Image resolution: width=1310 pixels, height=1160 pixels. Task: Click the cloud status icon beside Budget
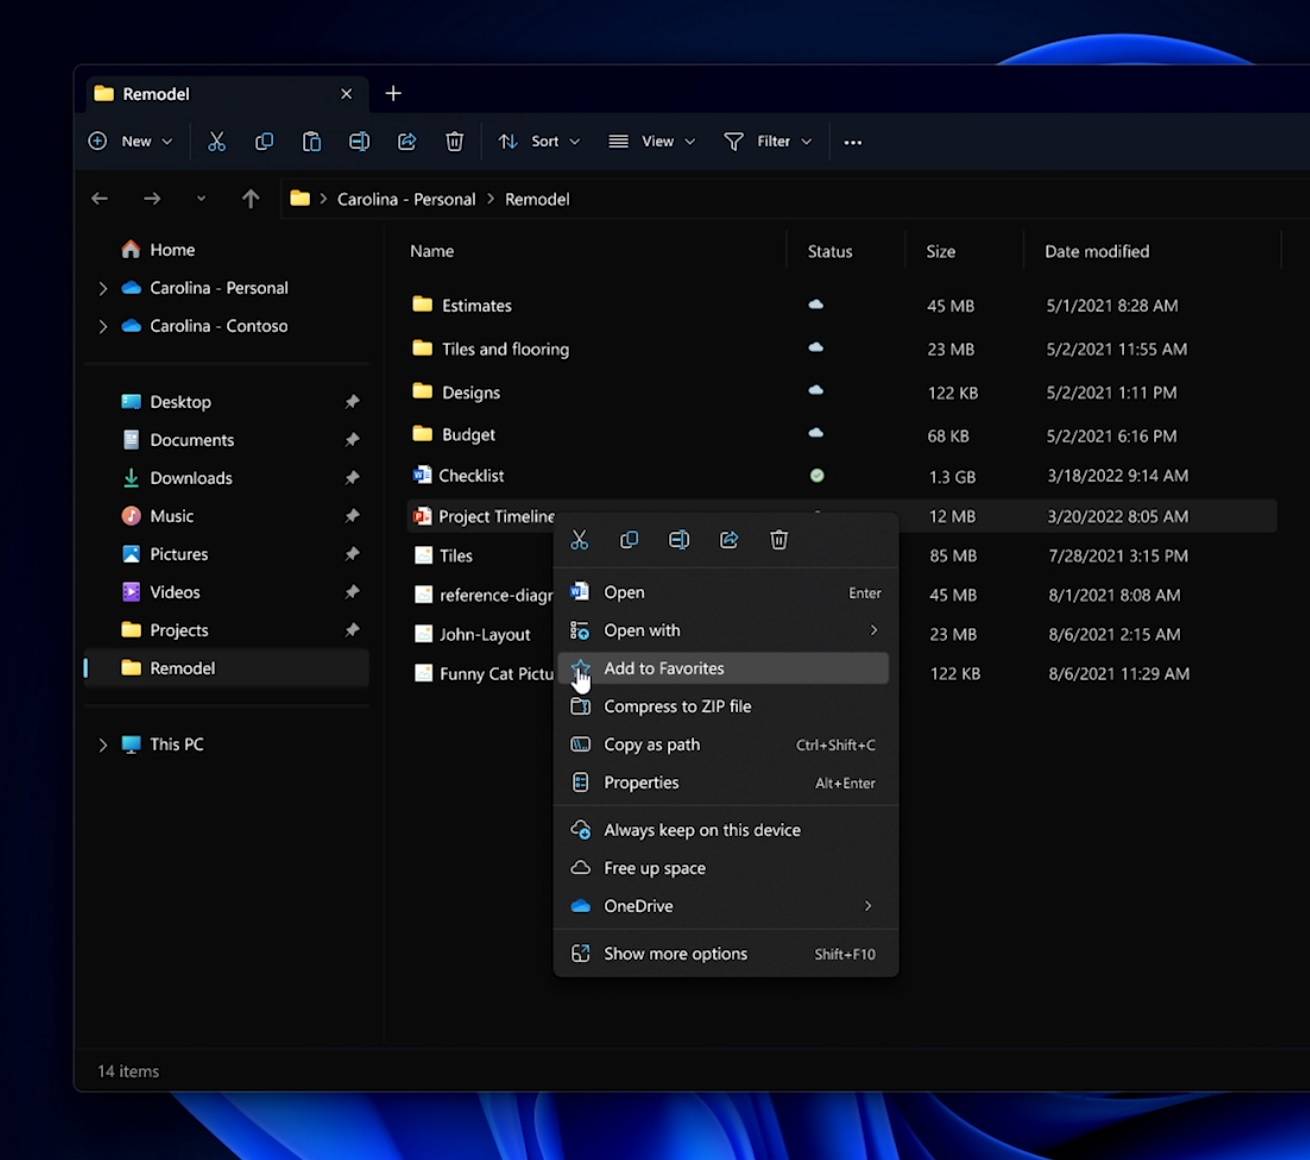[816, 434]
